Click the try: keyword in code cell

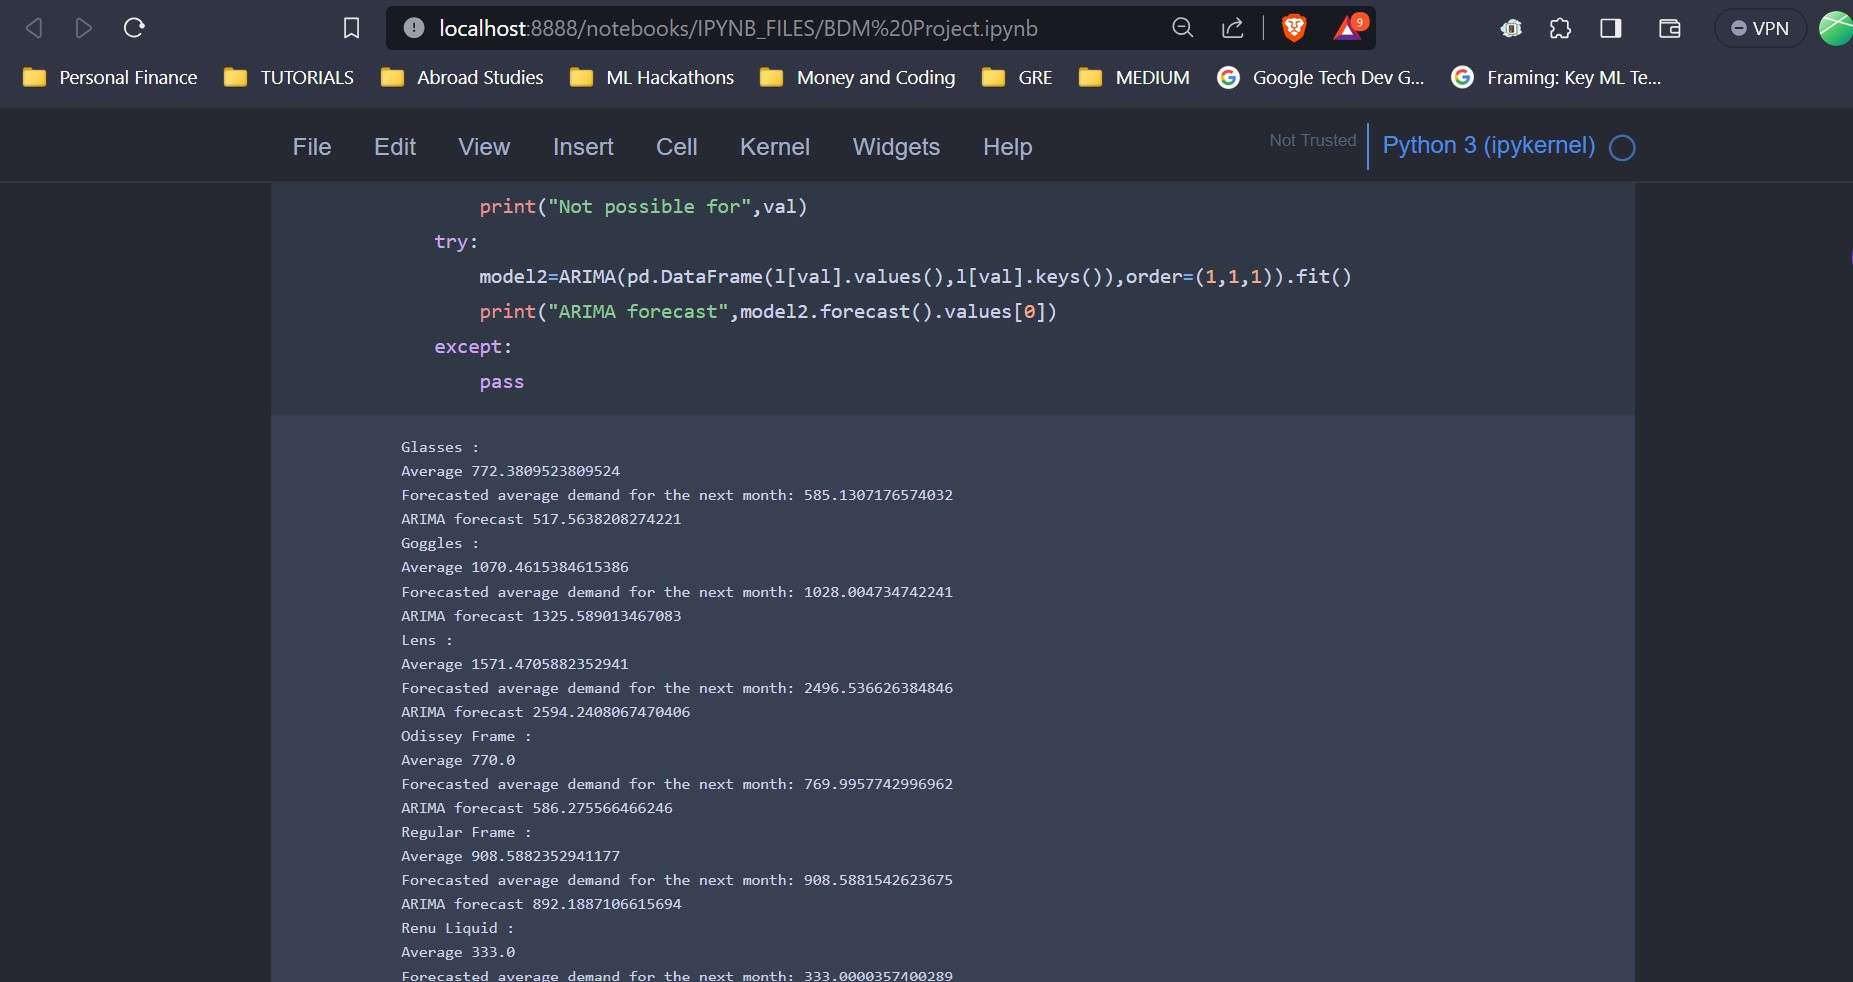456,241
